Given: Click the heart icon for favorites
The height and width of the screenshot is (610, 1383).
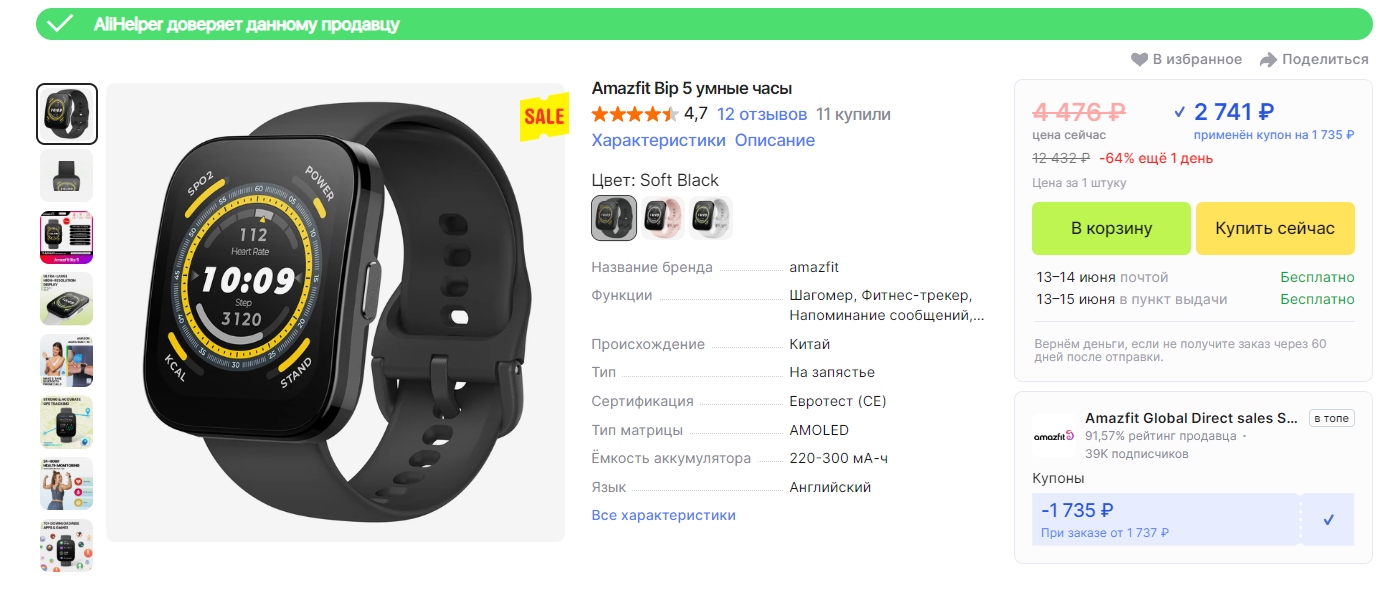Looking at the screenshot, I should 1139,60.
